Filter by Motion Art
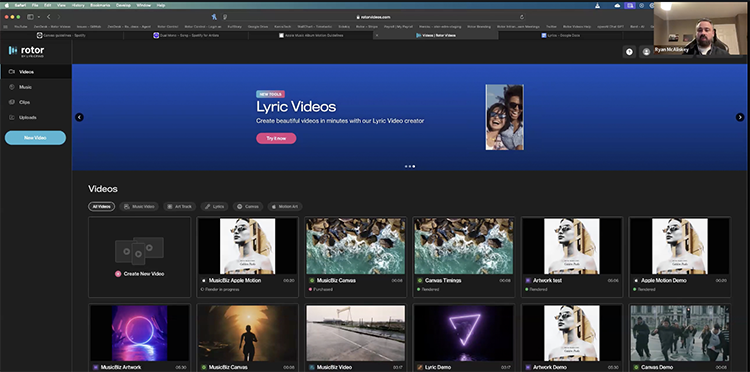 [x=285, y=207]
